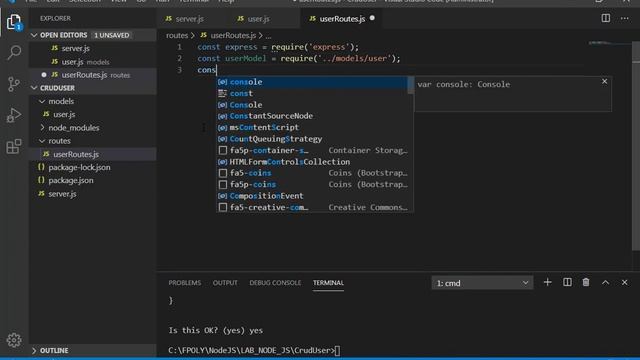
Task: Kill terminal with trash icon
Action: (586, 282)
